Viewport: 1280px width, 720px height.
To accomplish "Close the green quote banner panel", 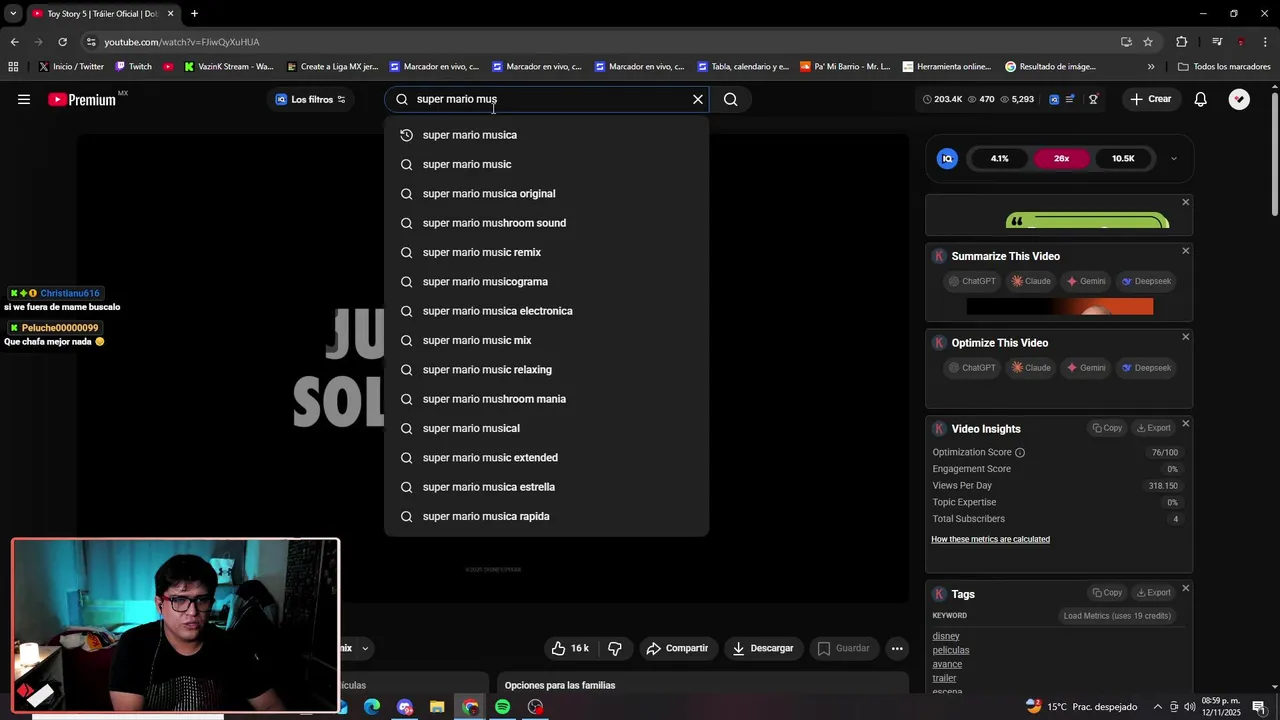I will [1186, 202].
